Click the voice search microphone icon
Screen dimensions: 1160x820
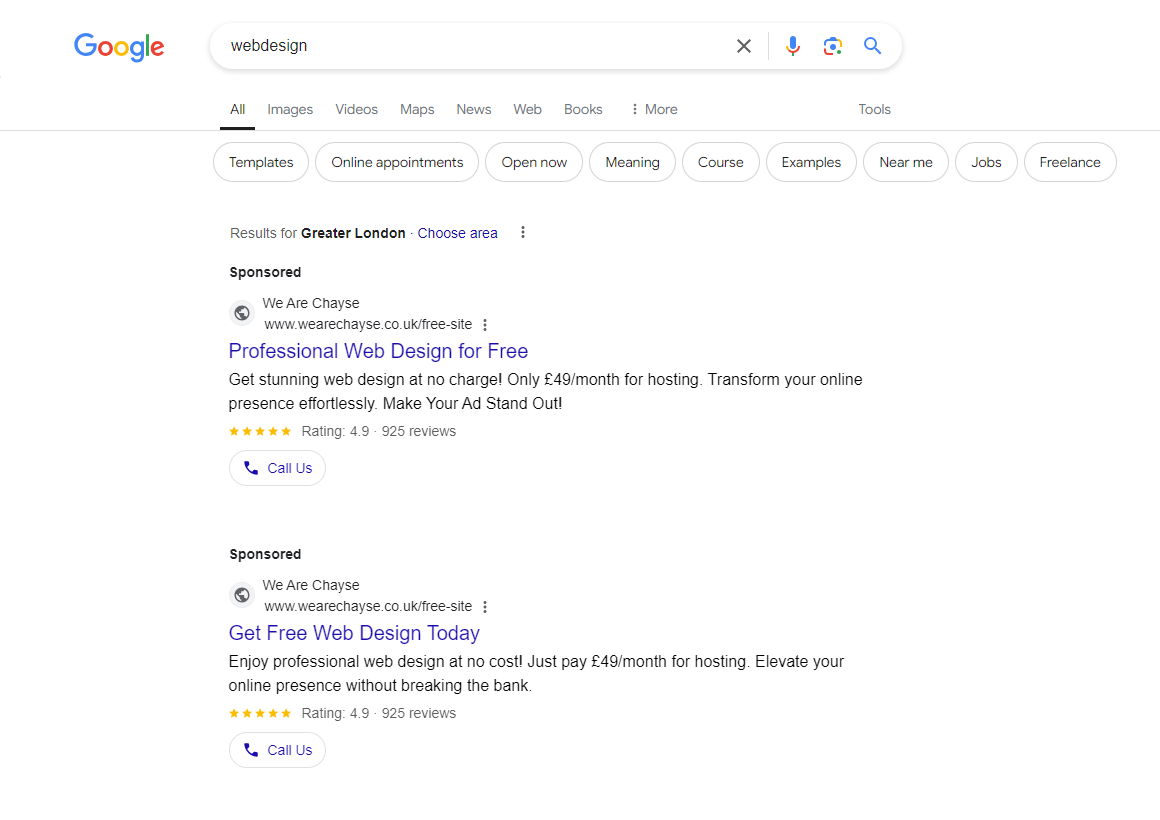(792, 46)
